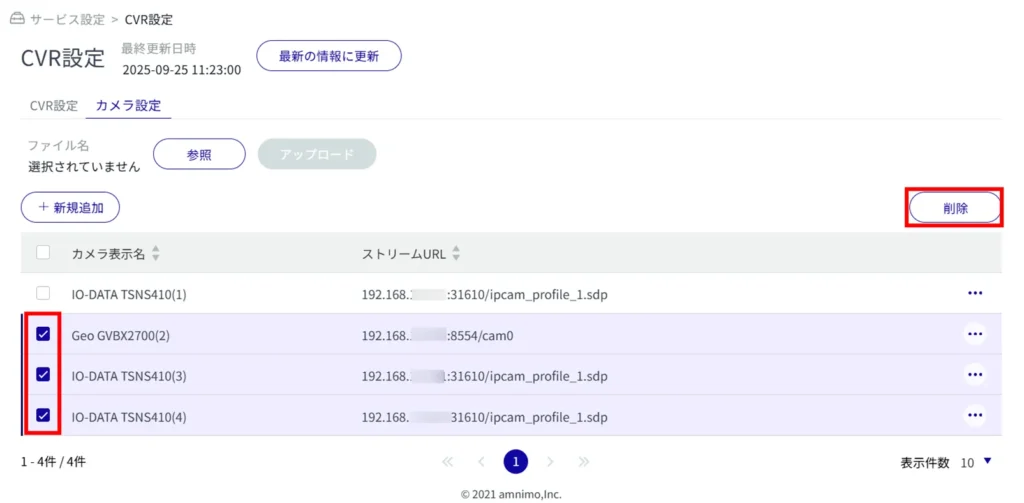Check the IO-DATA TSNS410(1) checkbox
The height and width of the screenshot is (503, 1024).
pyautogui.click(x=43, y=293)
